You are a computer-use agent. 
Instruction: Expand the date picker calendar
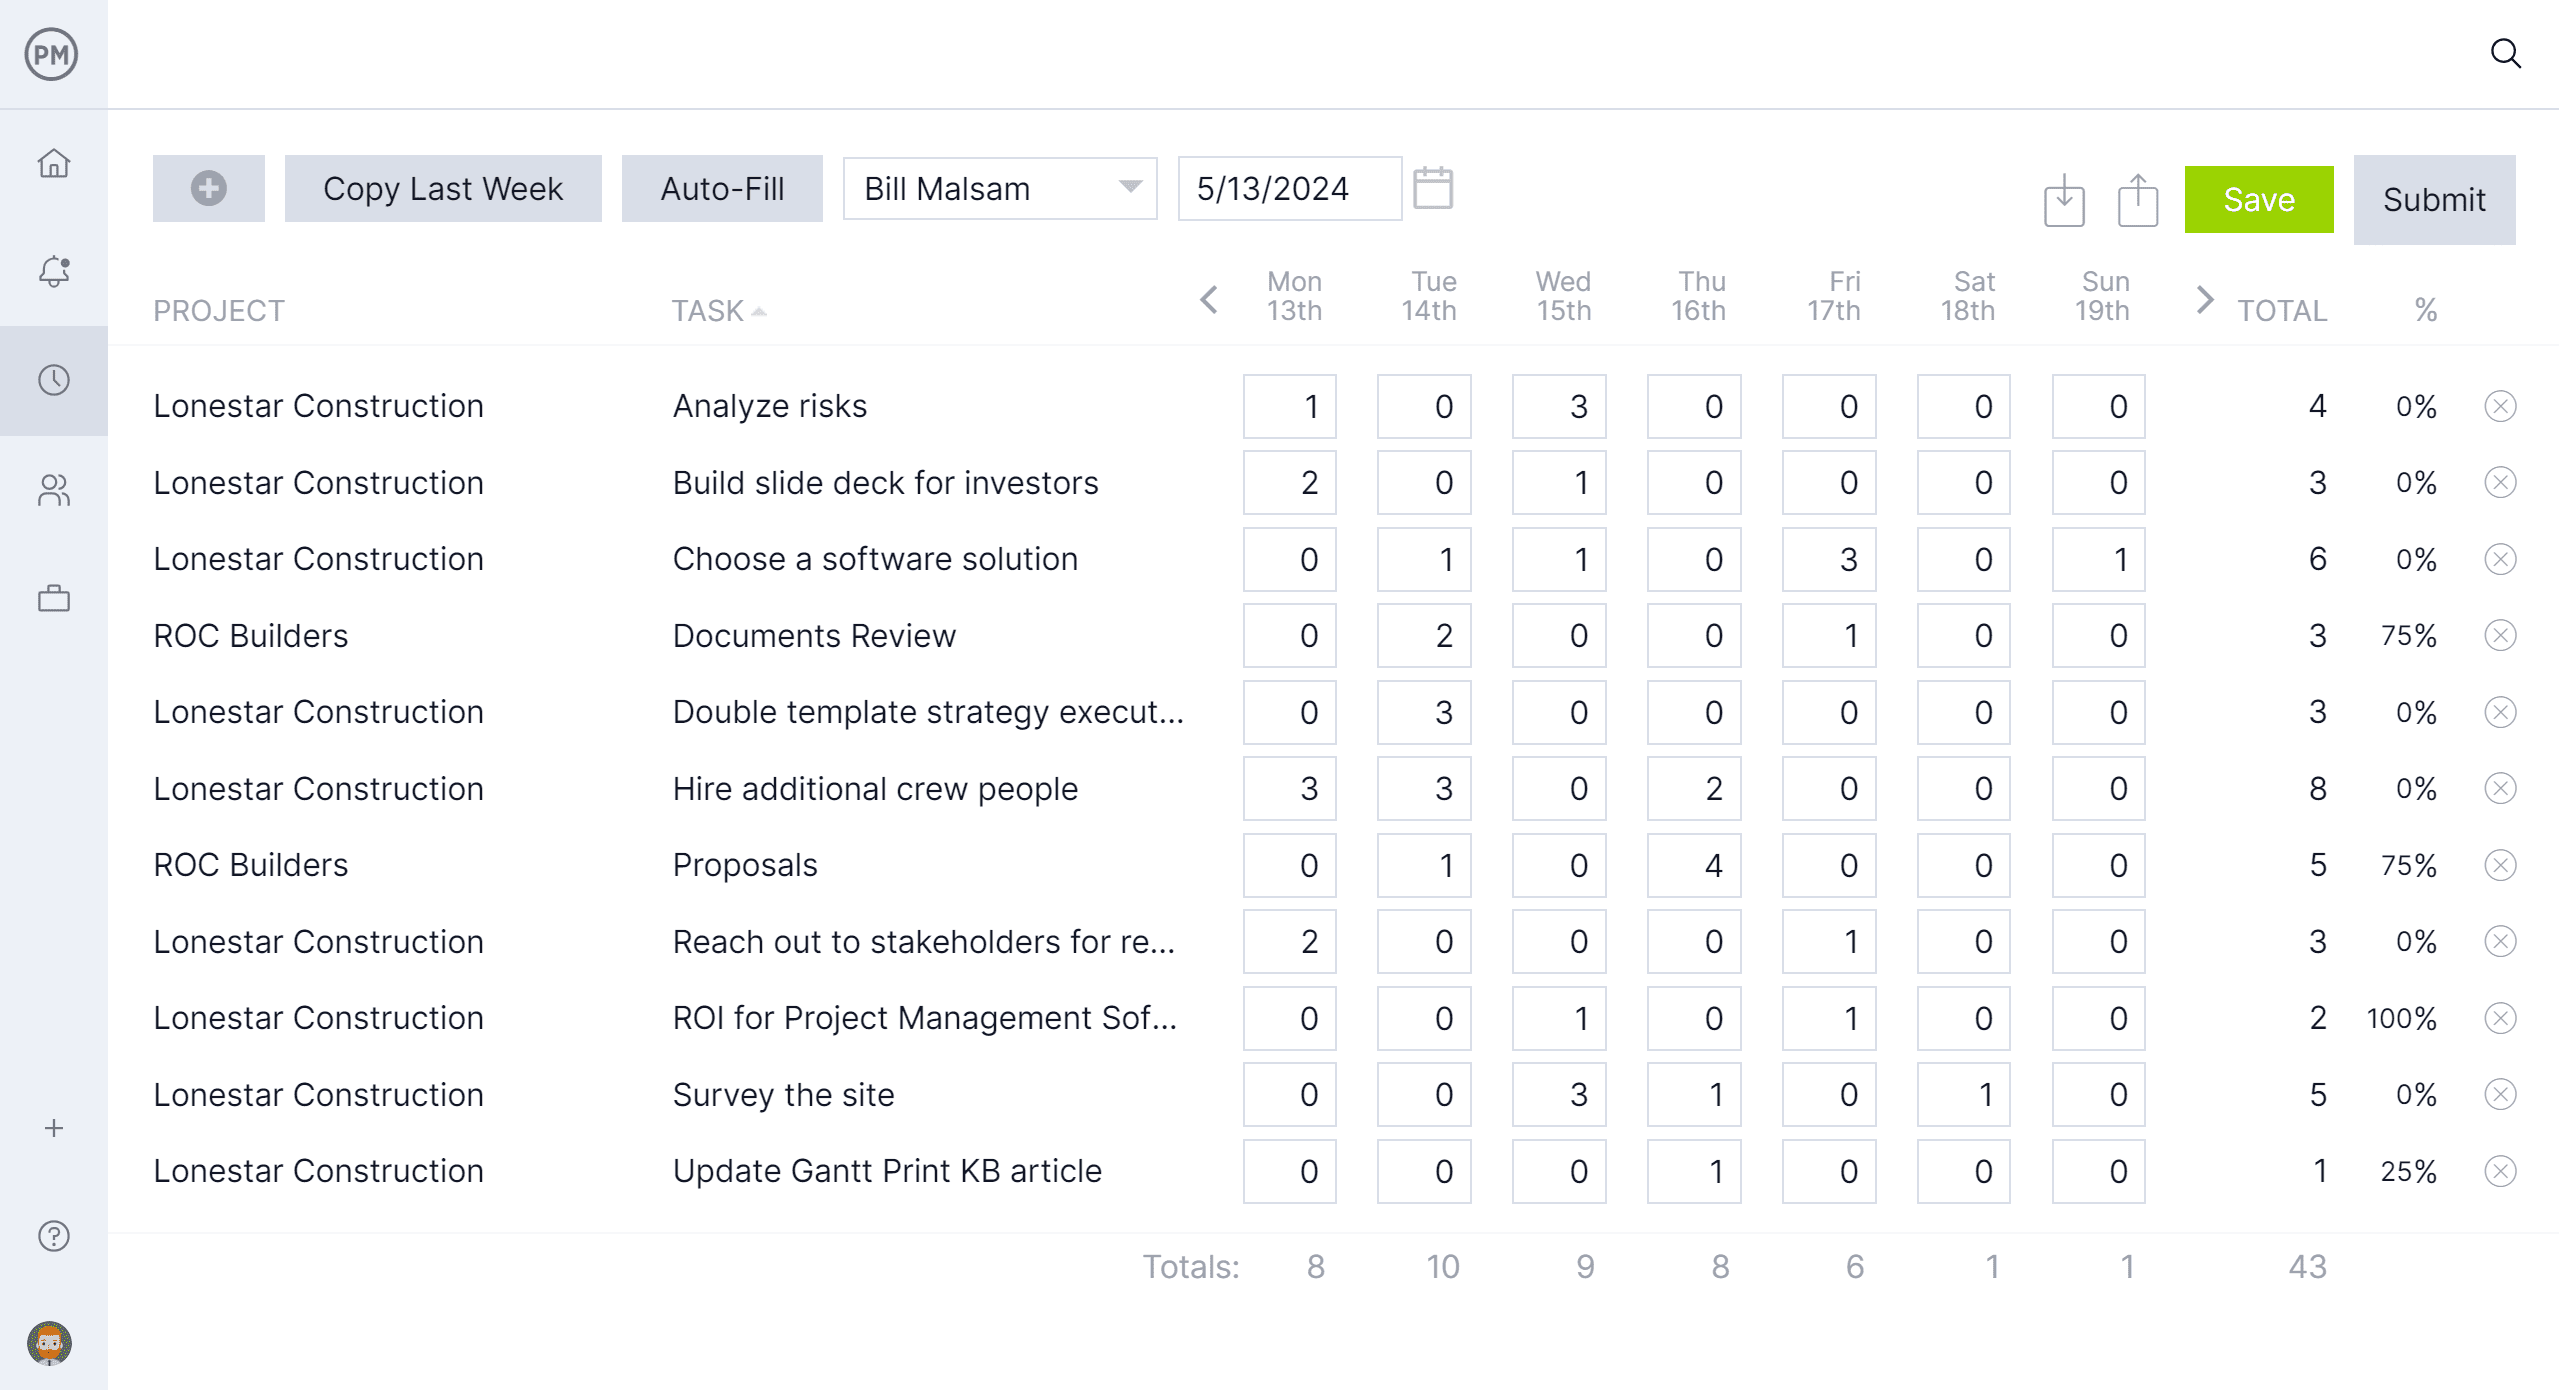click(x=1434, y=188)
